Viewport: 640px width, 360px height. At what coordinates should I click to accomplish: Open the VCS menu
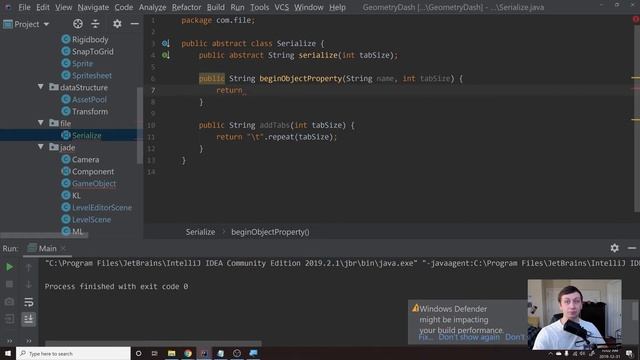tap(281, 7)
